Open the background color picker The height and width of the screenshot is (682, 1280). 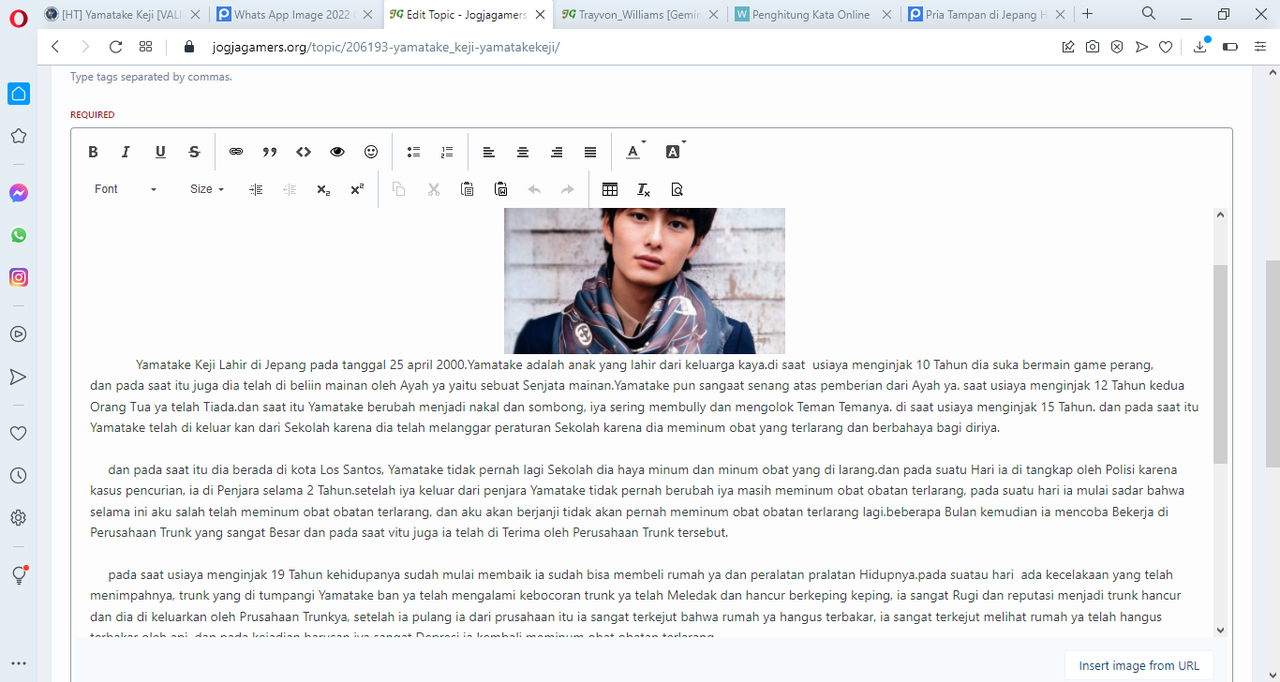[x=675, y=152]
